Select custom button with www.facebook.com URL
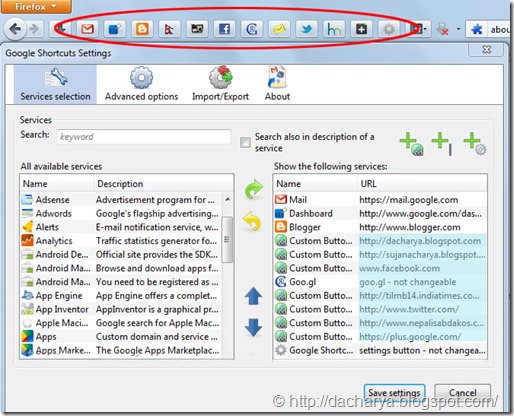The image size is (514, 416). 380,268
